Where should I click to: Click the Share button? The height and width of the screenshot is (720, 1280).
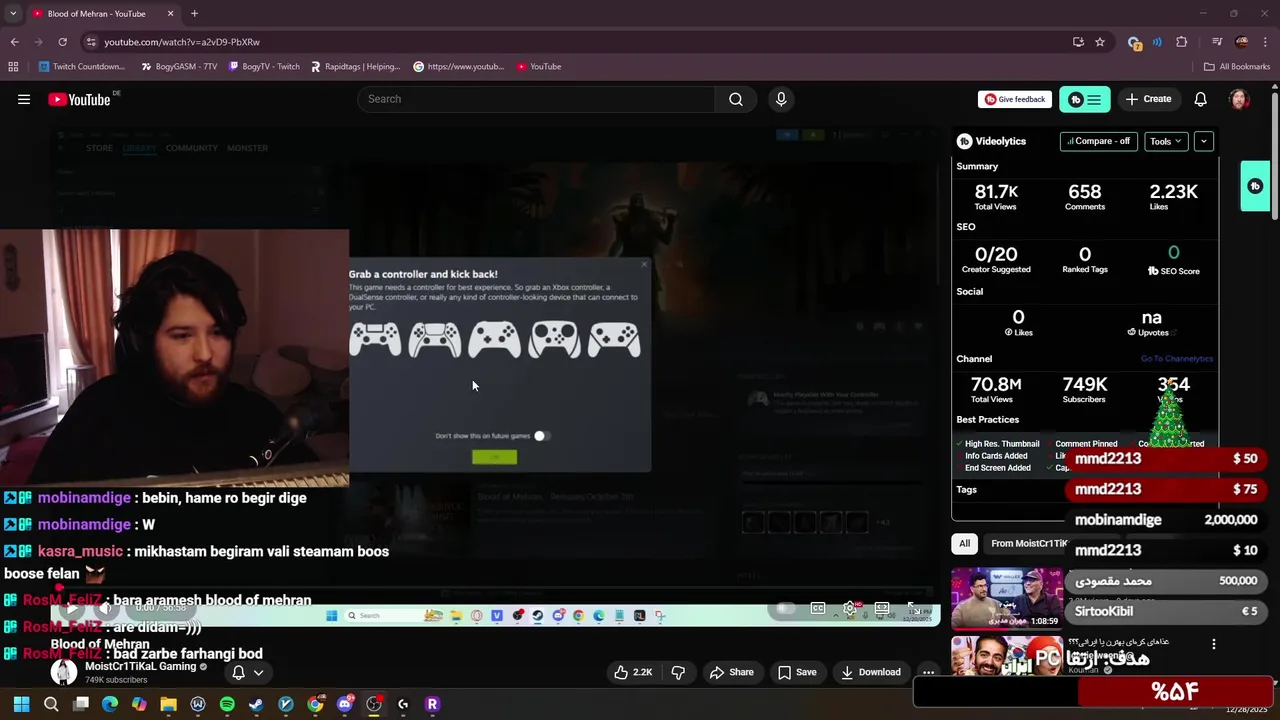(731, 673)
